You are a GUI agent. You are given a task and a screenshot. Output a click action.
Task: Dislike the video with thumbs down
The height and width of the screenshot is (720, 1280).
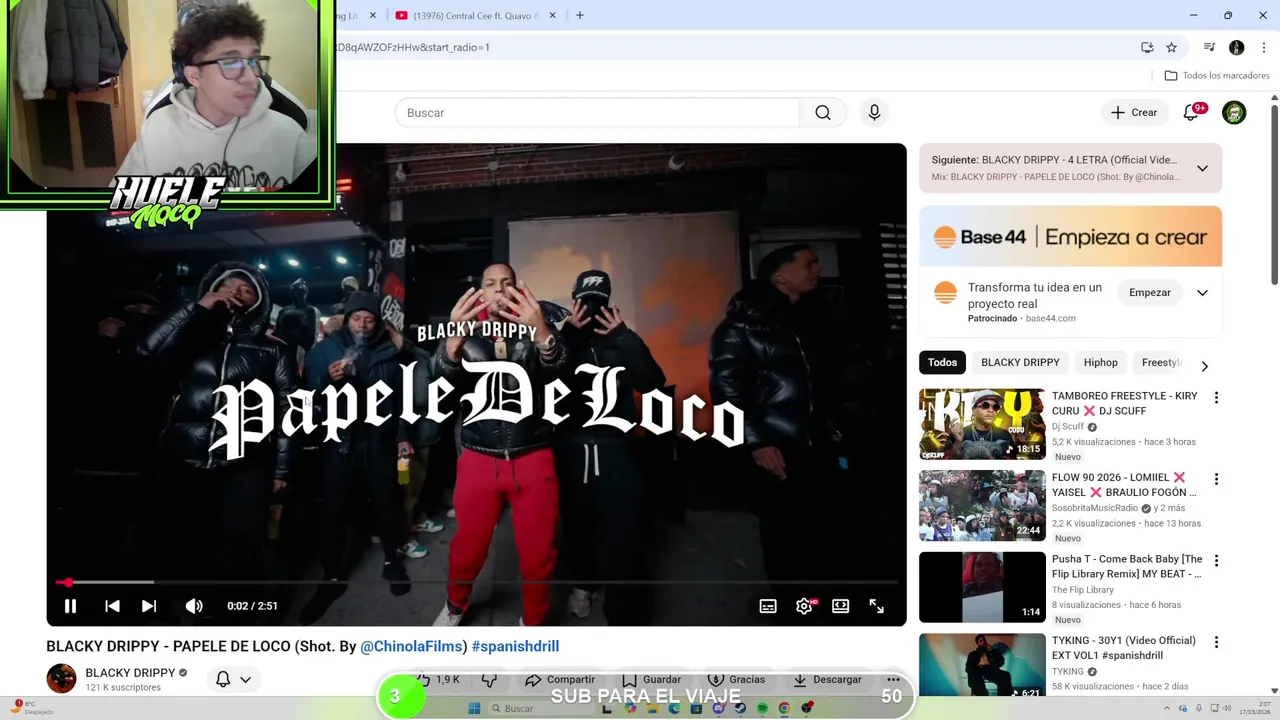coord(489,679)
